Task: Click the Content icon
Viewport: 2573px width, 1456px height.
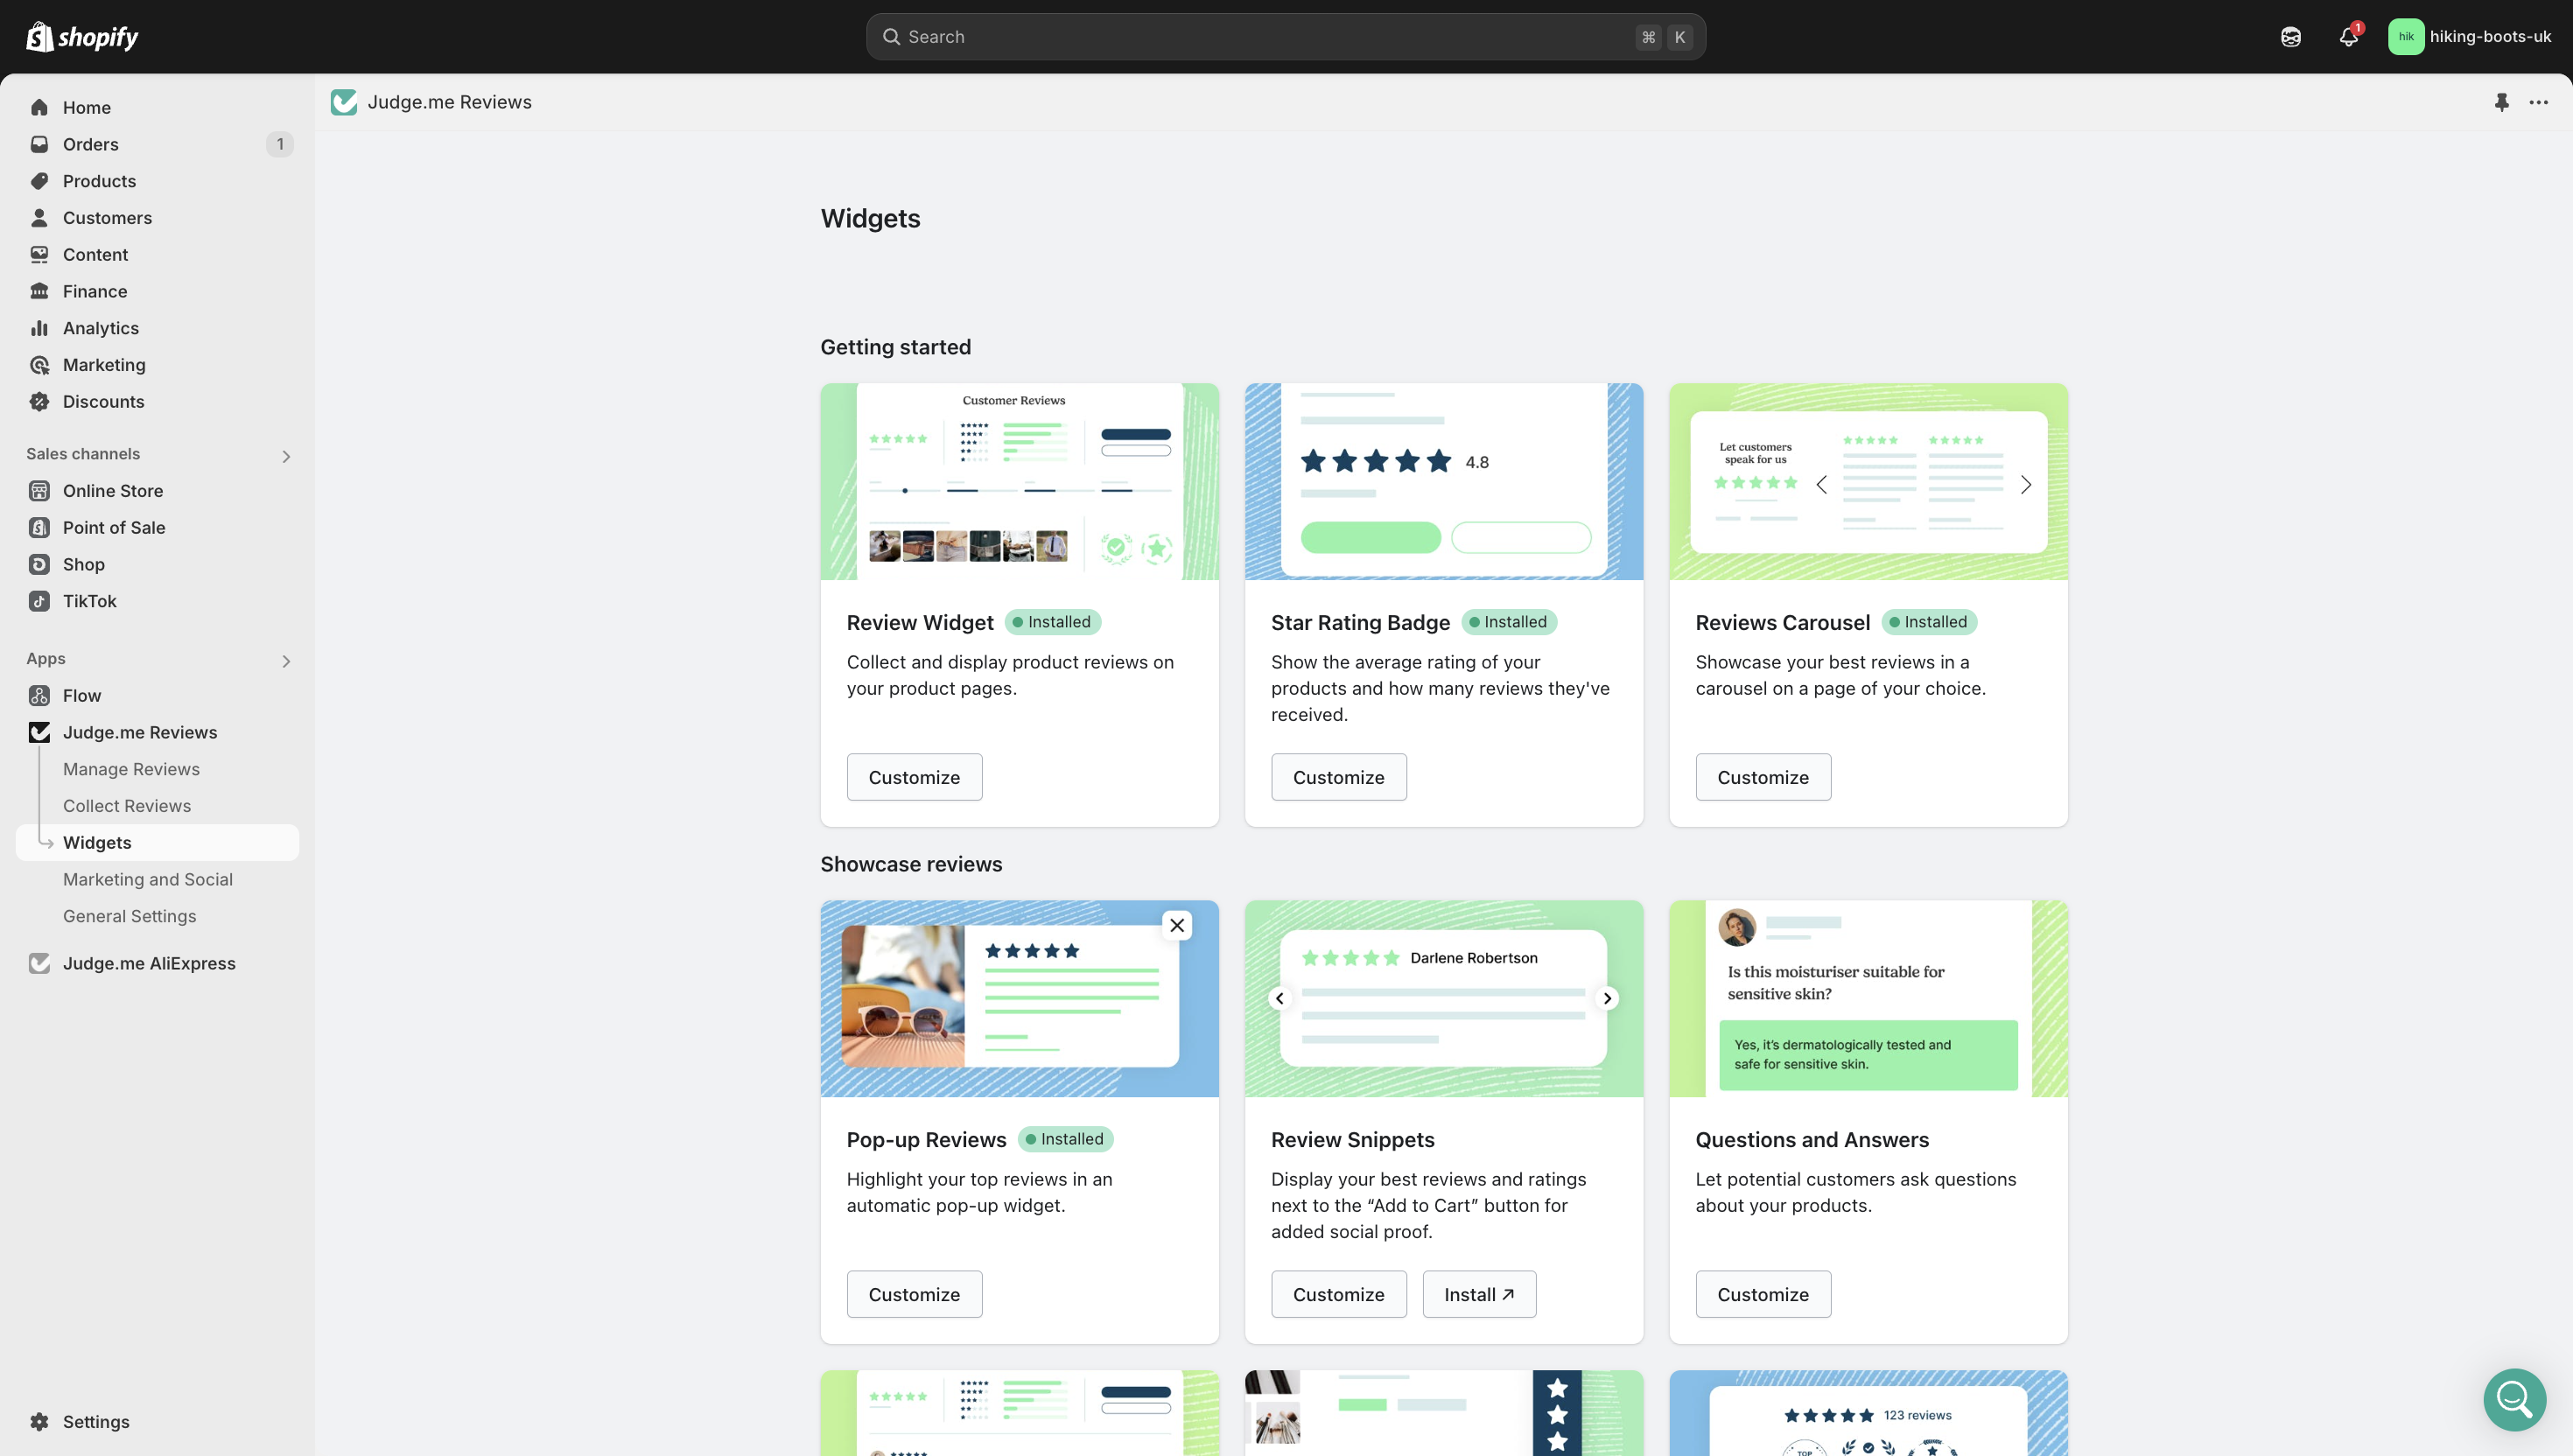Action: click(x=39, y=254)
